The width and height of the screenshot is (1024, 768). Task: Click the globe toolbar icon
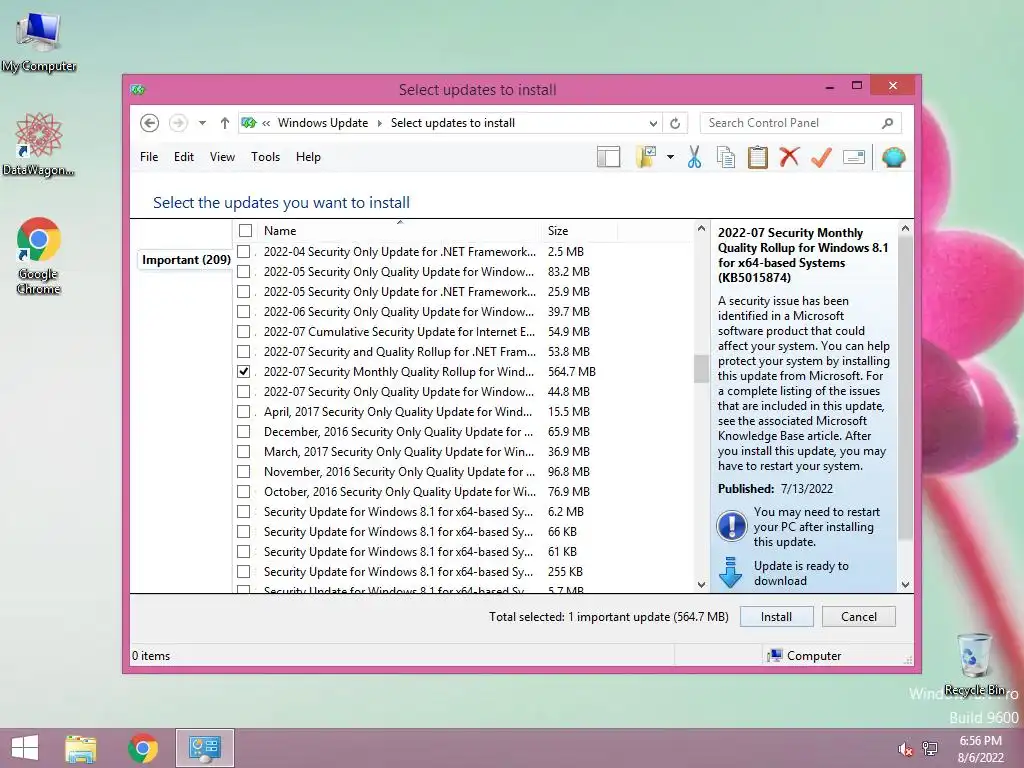click(893, 157)
